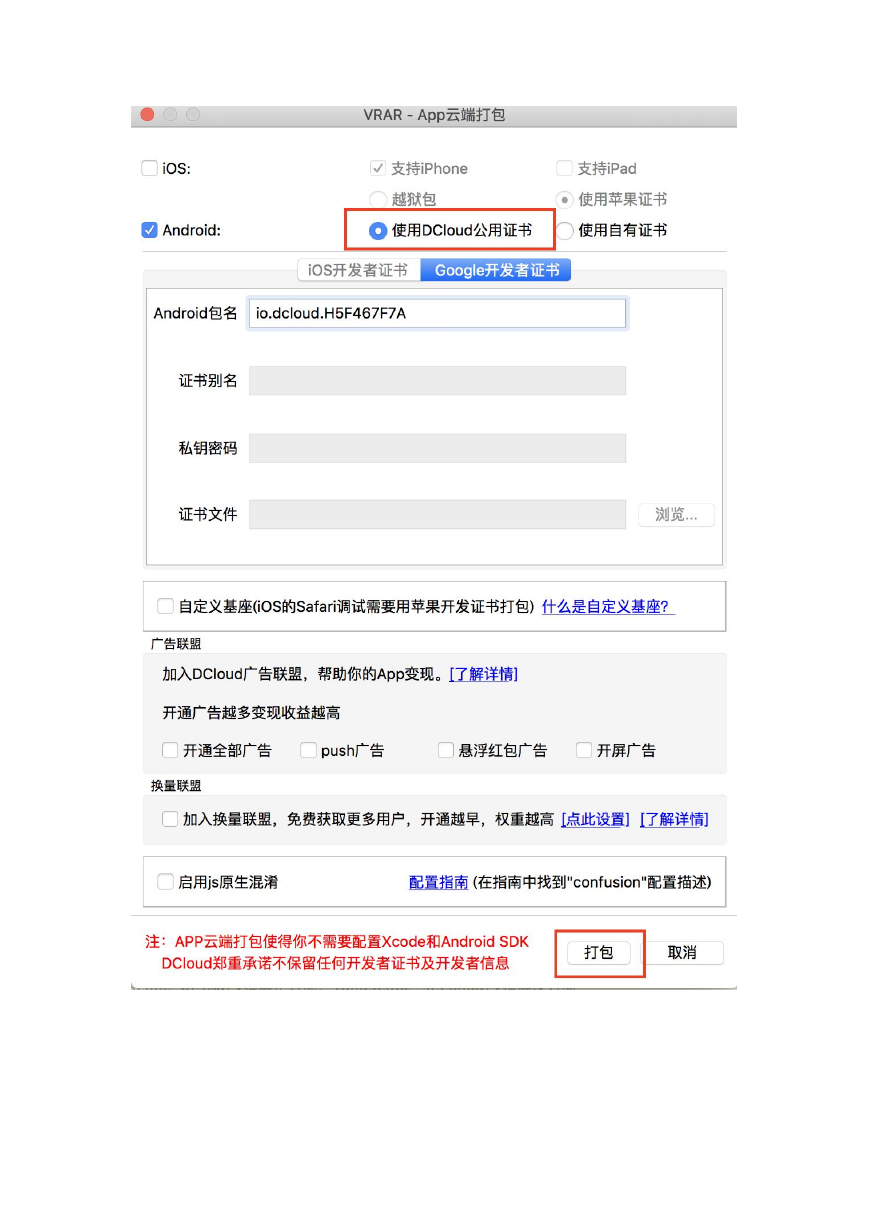Toggle the 支持iPhone checkbox
The height and width of the screenshot is (1228, 869).
[x=378, y=169]
